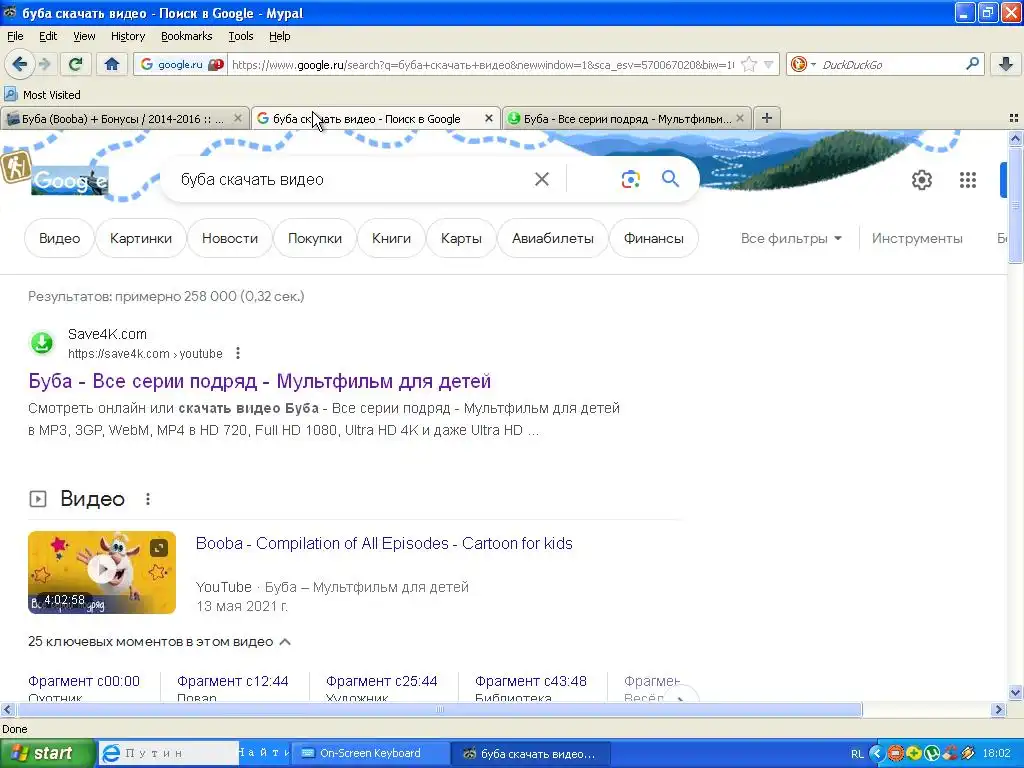Click the browser forward arrow
This screenshot has height=768, width=1024.
[x=45, y=64]
